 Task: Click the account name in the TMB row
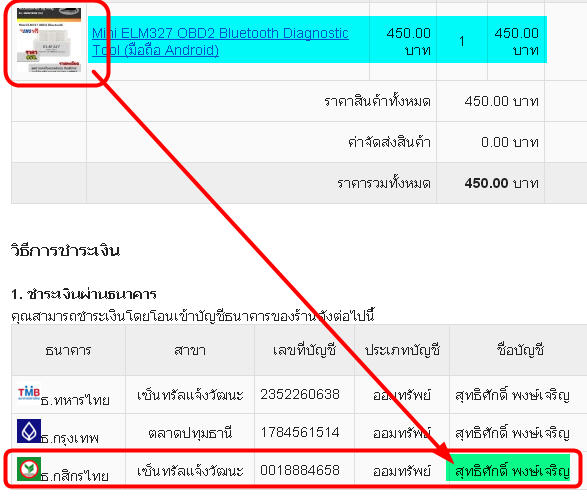click(x=512, y=395)
